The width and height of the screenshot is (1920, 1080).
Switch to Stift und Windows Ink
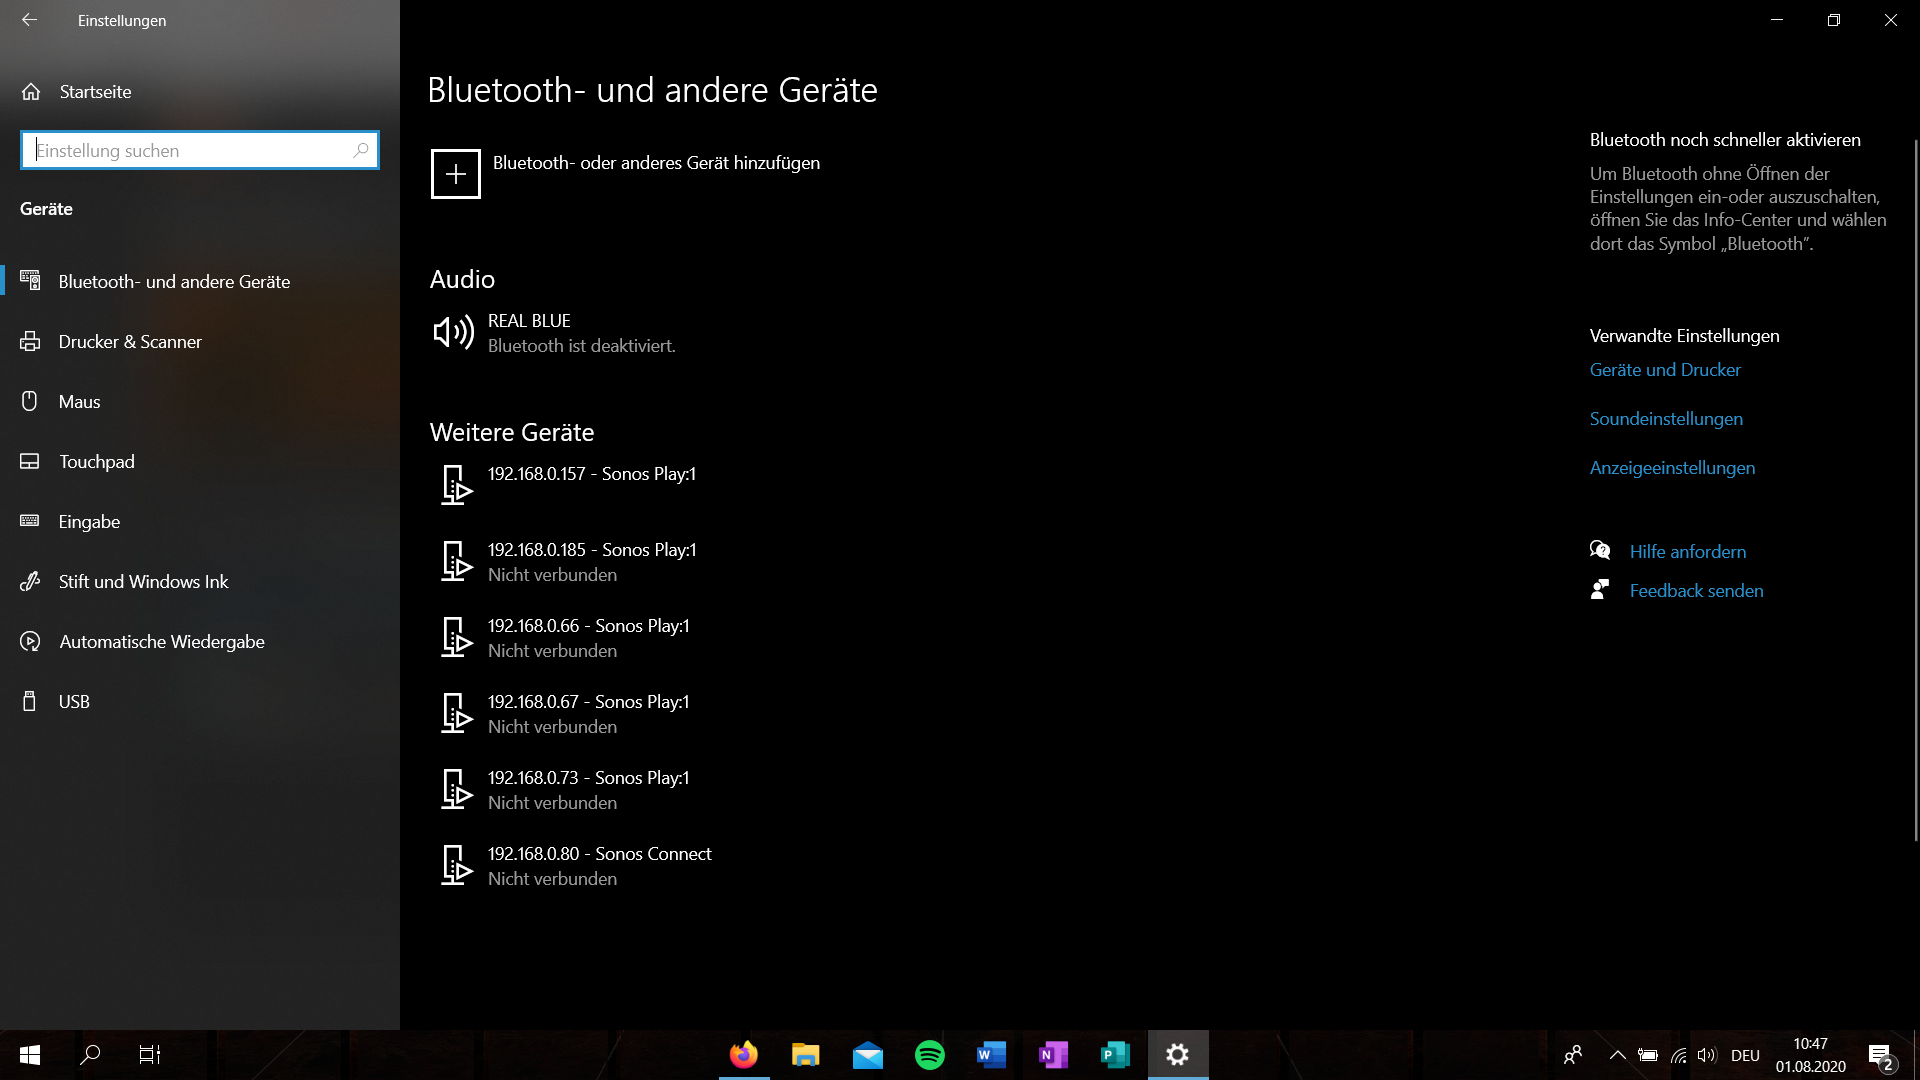point(143,582)
